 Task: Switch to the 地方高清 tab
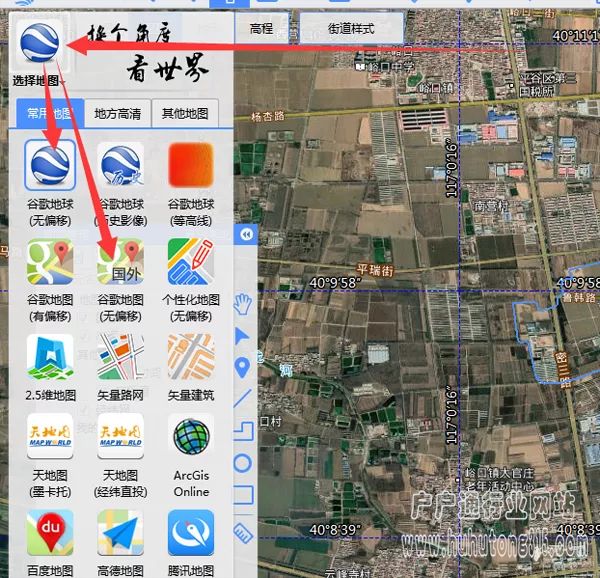coord(117,113)
